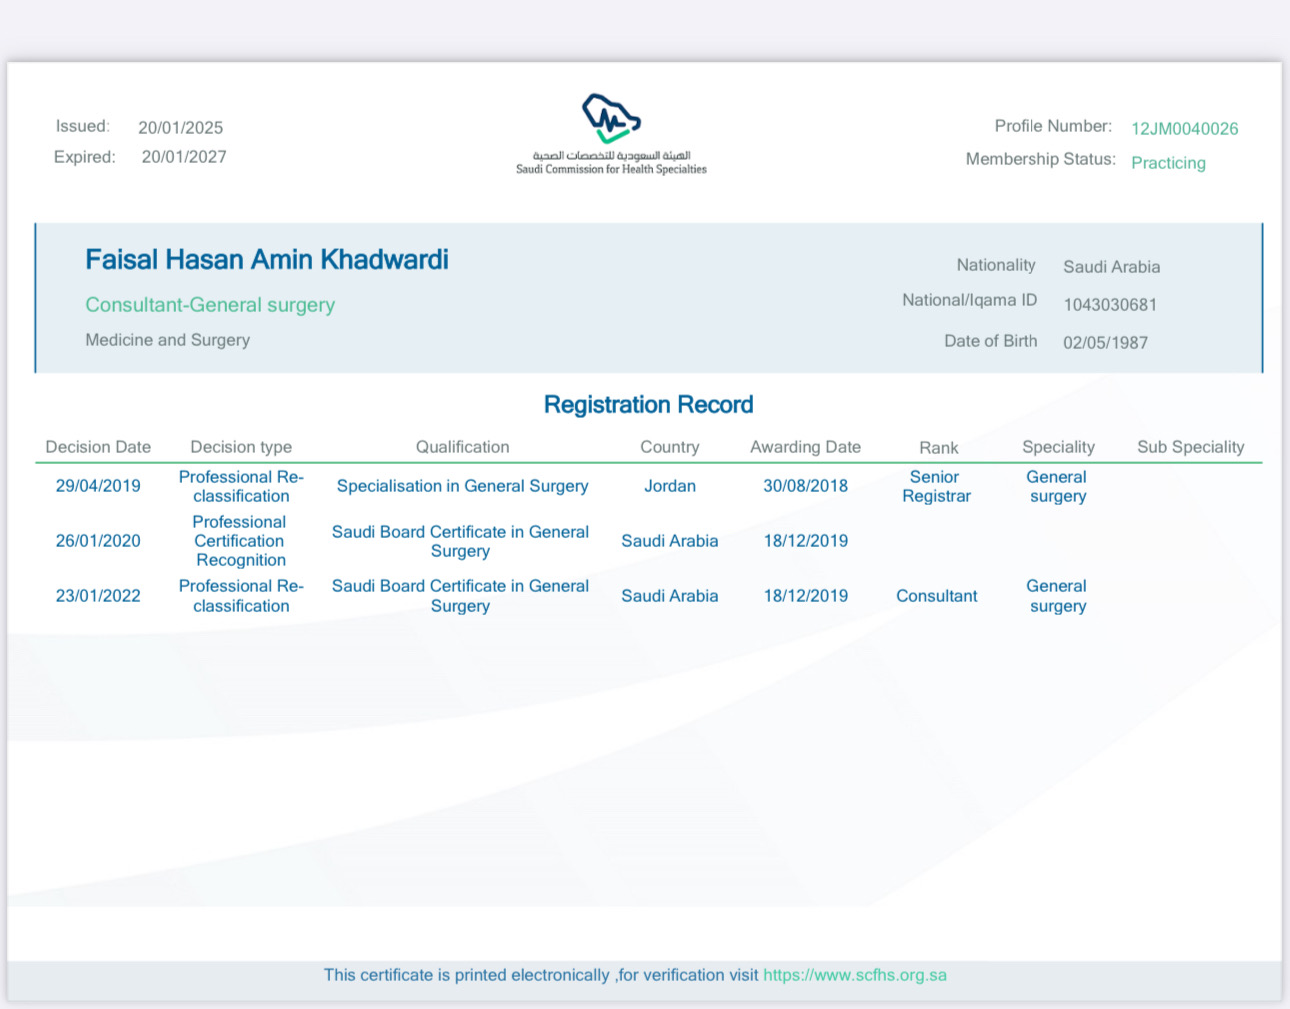Click the National ID number 1043030681
This screenshot has height=1009, width=1290.
coord(1110,305)
